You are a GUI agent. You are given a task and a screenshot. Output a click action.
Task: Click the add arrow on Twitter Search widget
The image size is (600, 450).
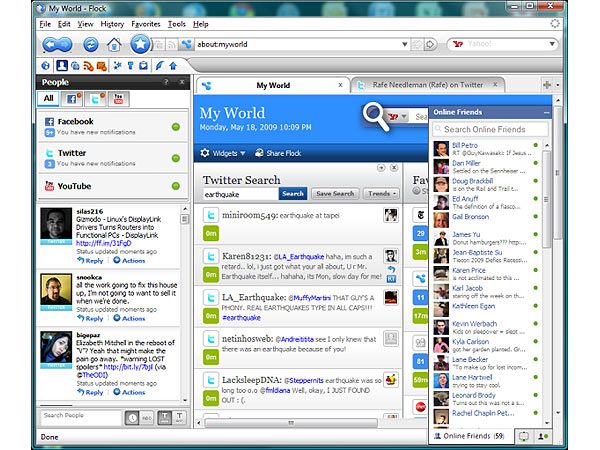tap(381, 168)
